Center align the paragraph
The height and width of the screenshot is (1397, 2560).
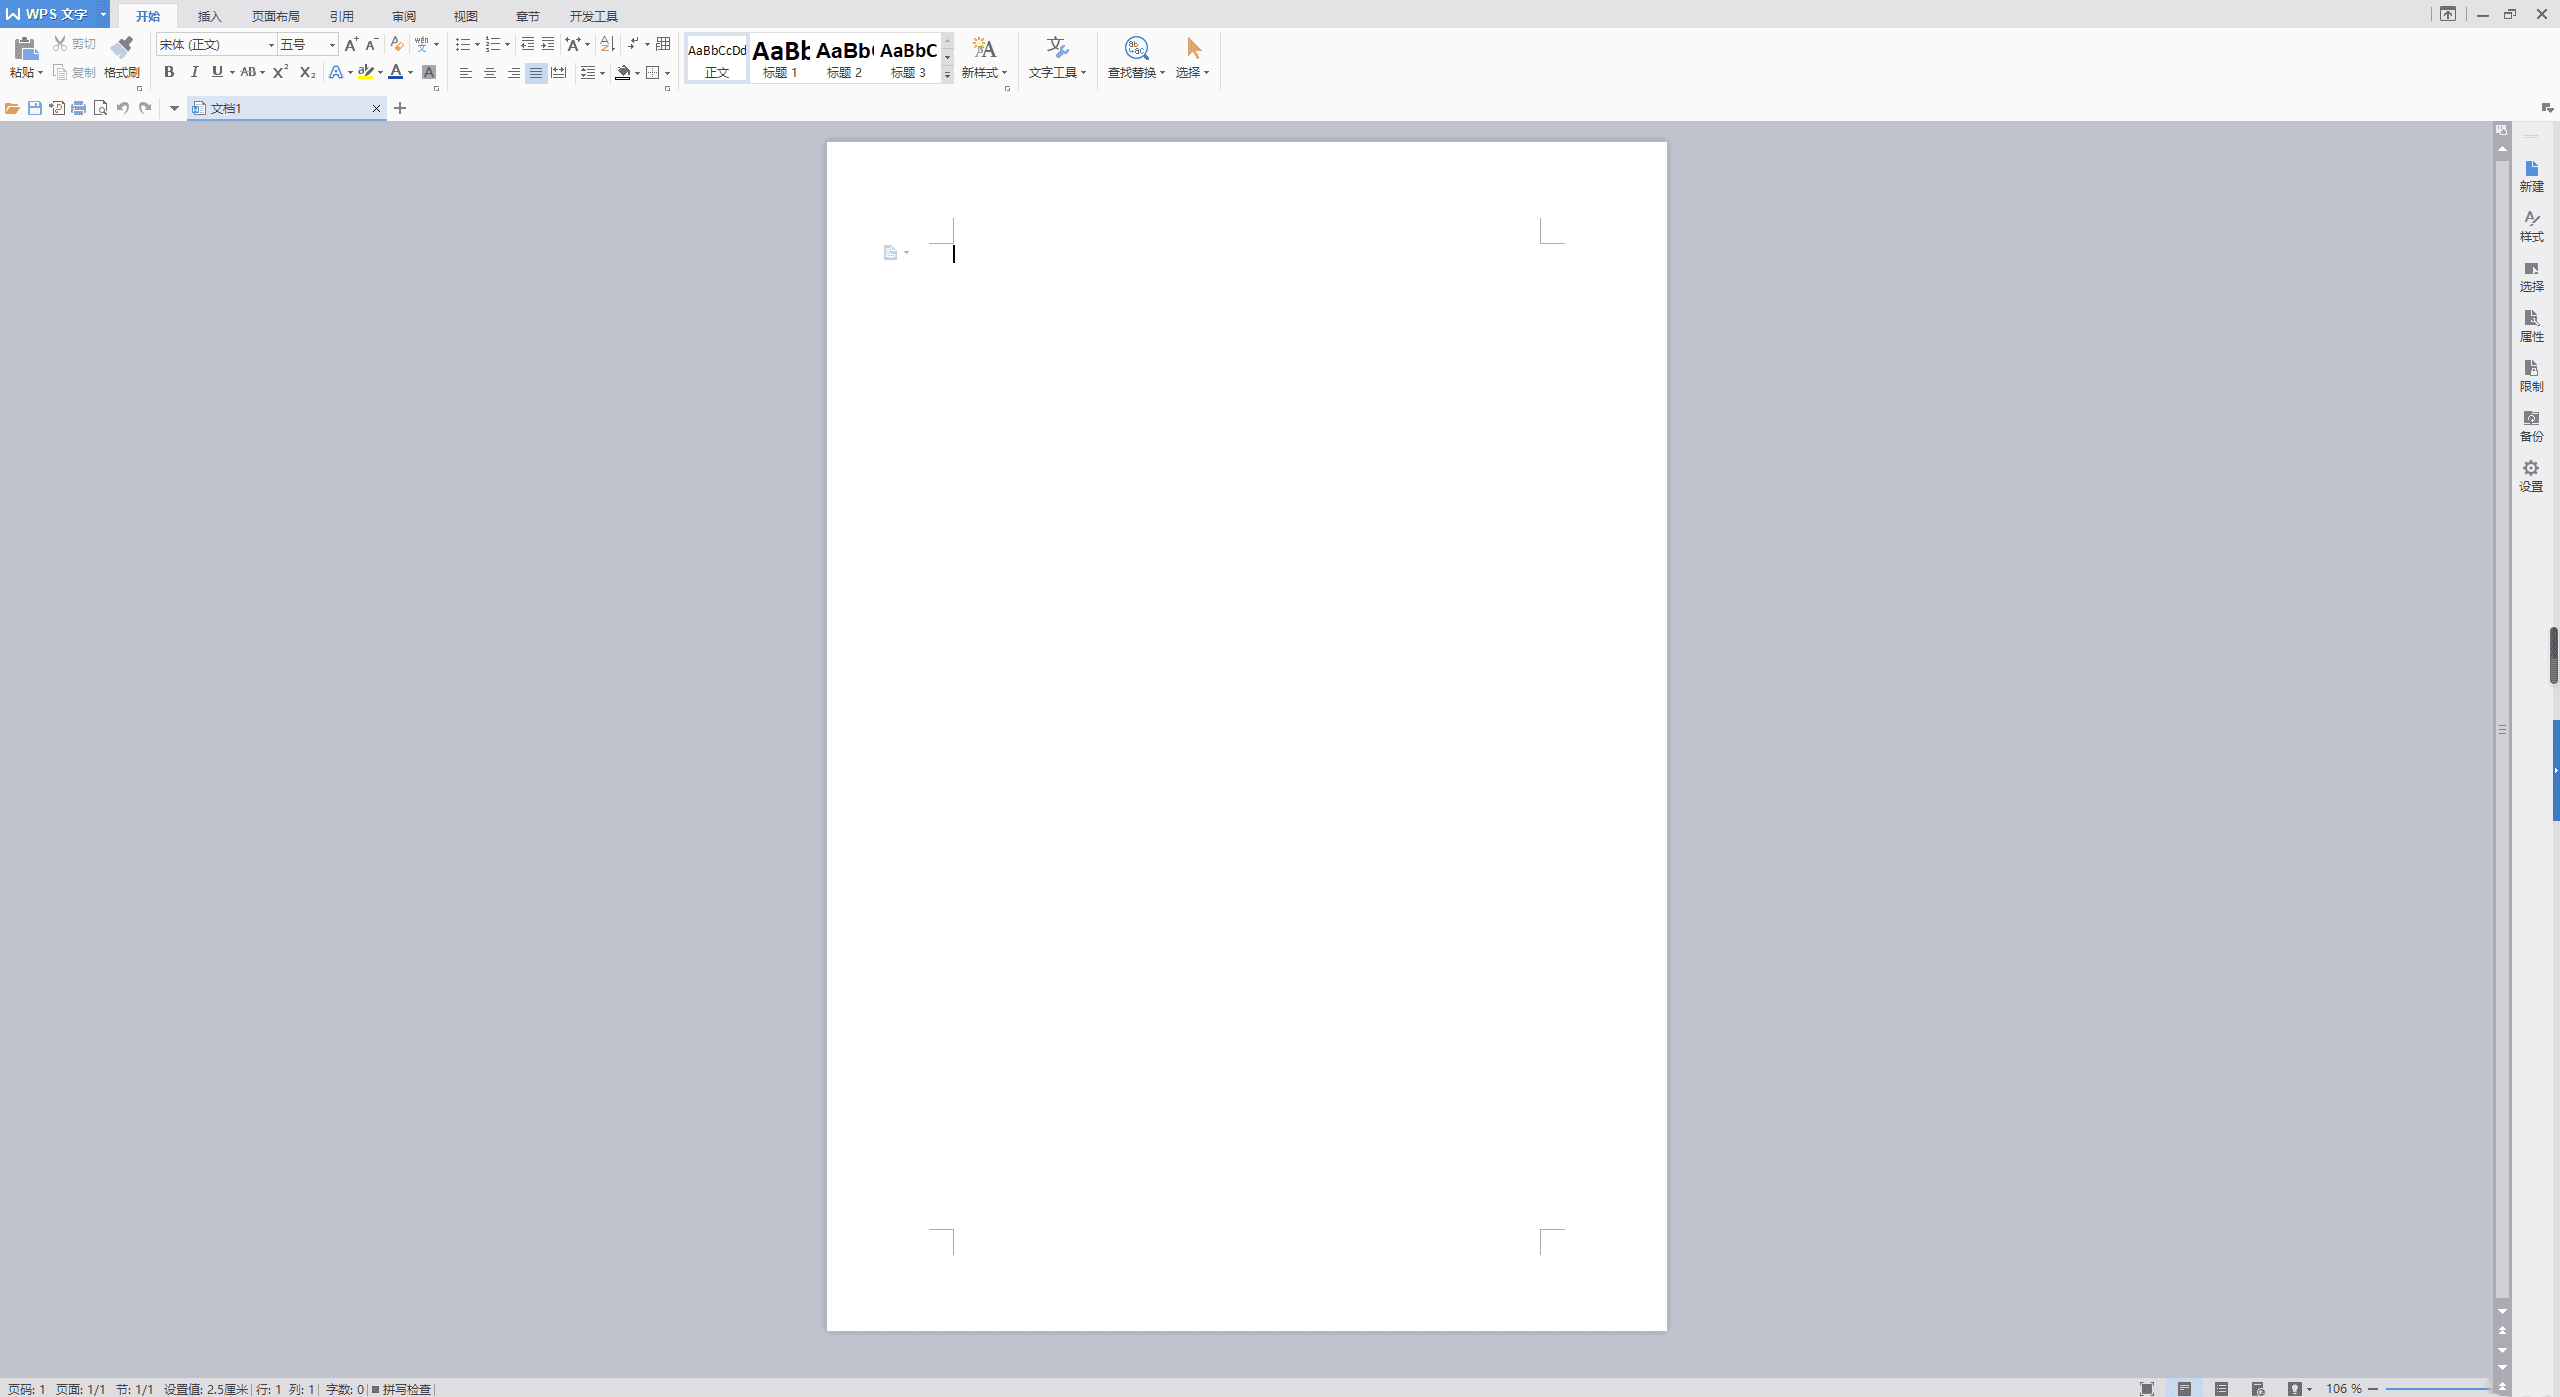[x=489, y=73]
